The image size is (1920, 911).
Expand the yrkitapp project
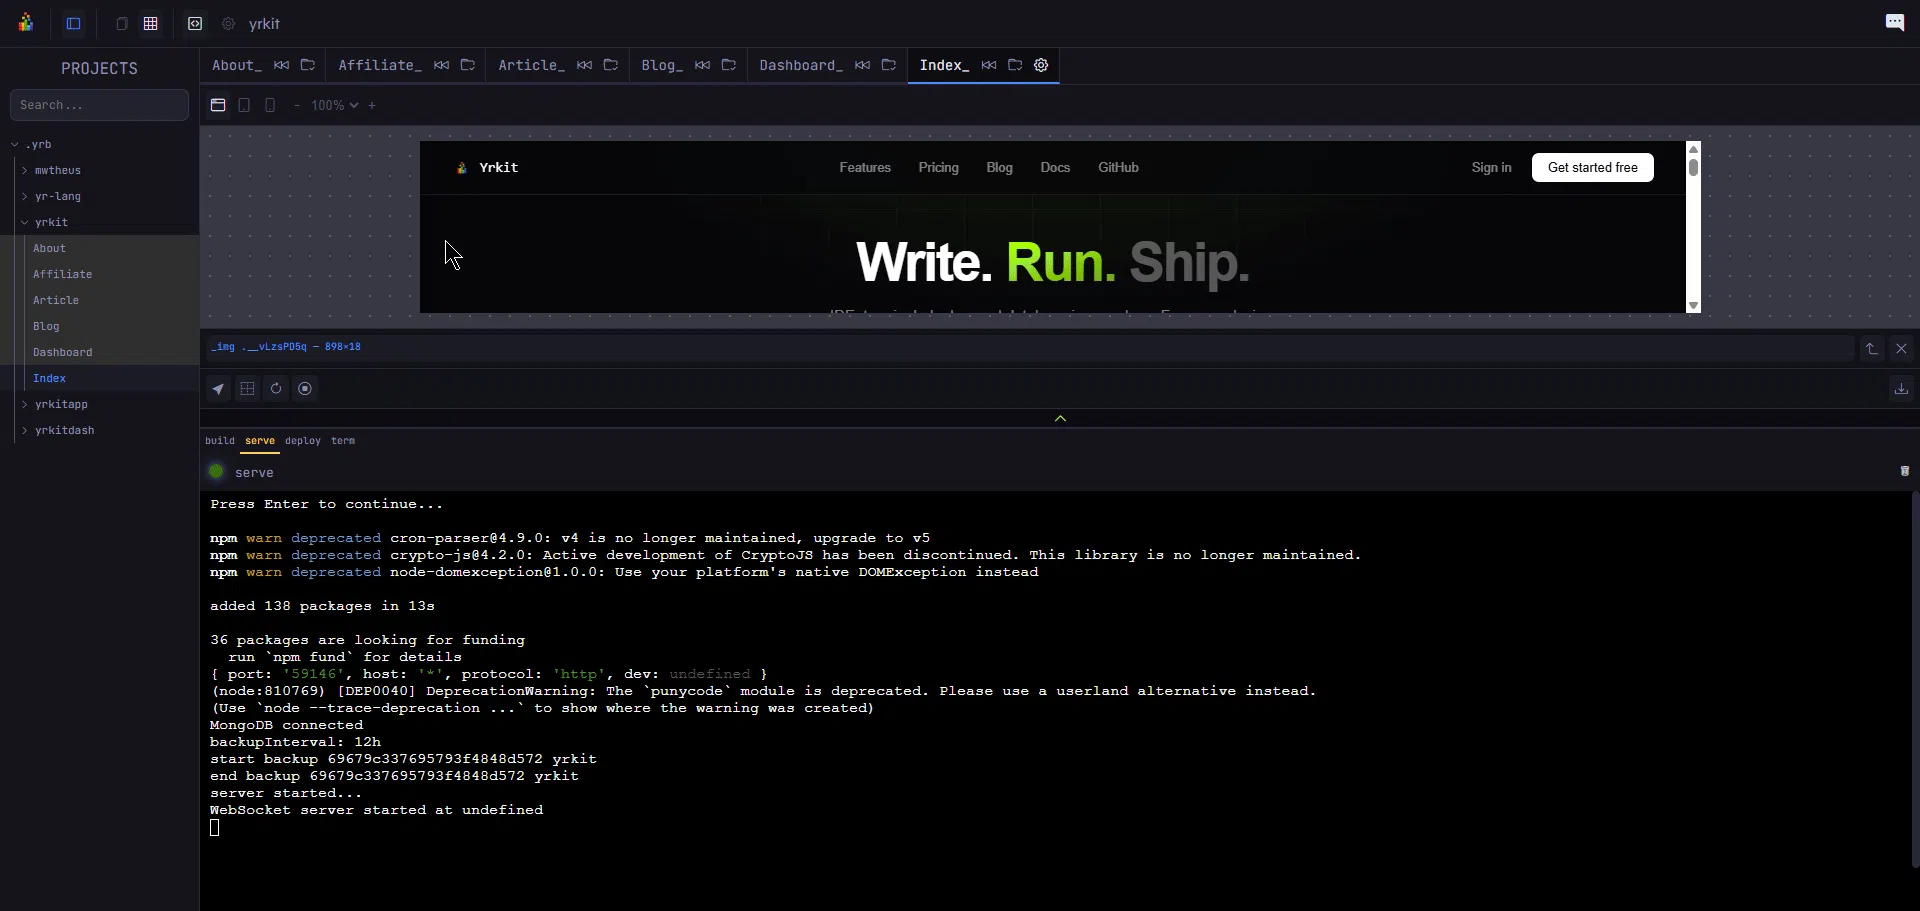coord(24,404)
